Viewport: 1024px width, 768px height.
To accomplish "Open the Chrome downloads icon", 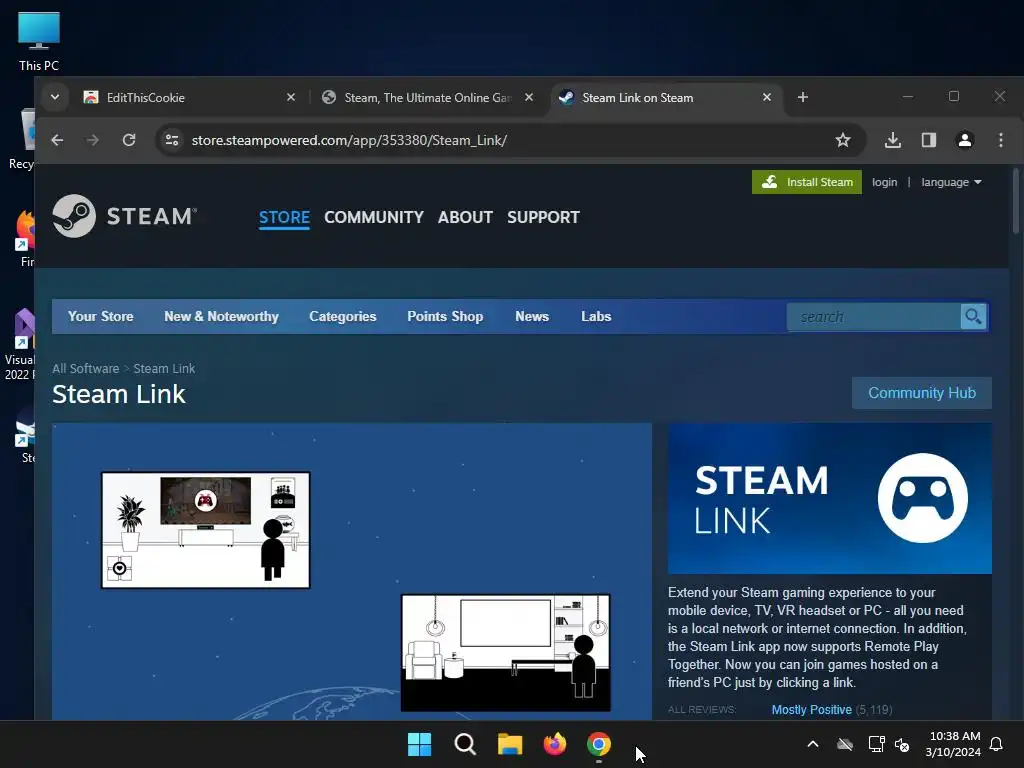I will tap(893, 140).
